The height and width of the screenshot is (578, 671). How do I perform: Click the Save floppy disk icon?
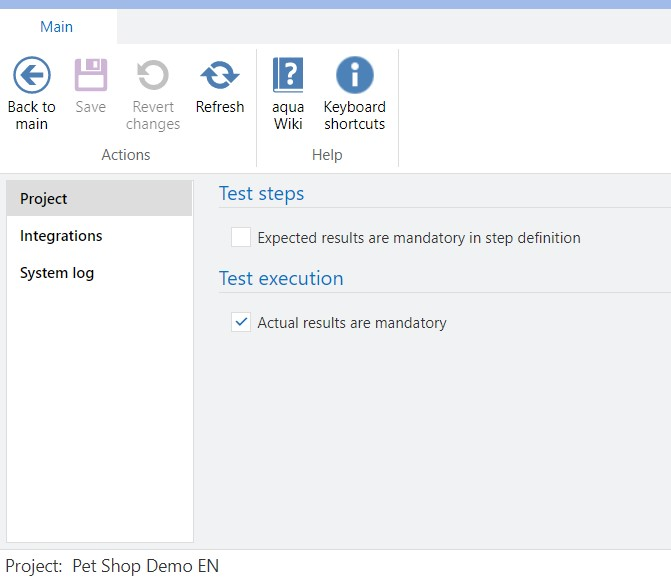91,76
